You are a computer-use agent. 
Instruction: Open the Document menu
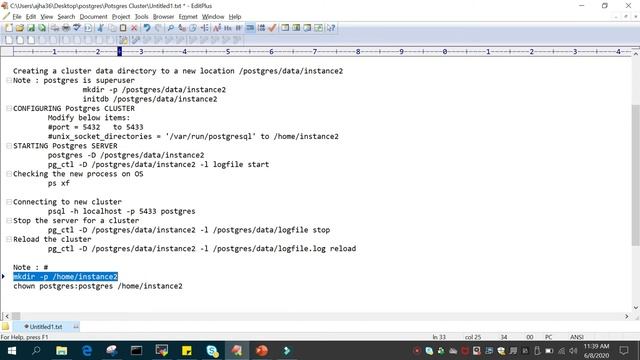coord(93,17)
